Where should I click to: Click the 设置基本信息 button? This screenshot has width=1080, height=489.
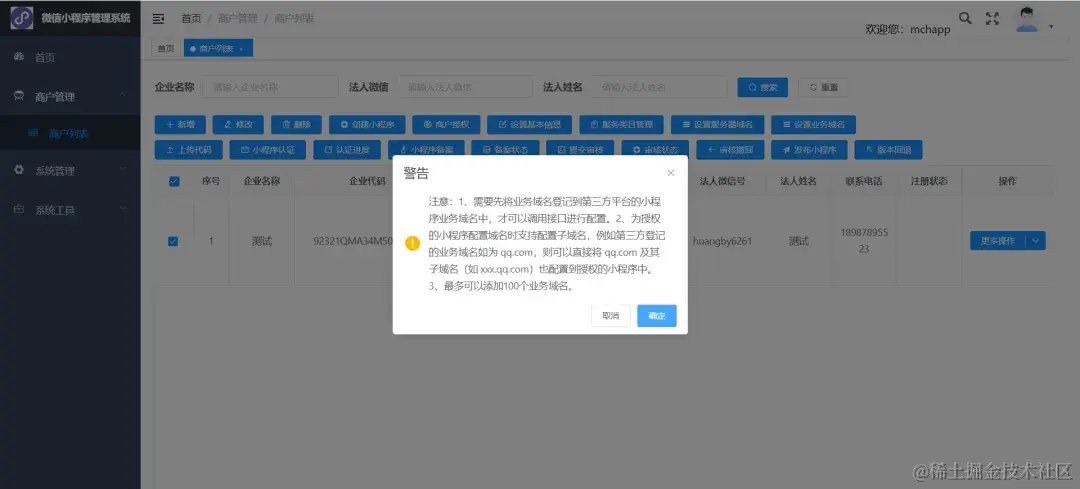pyautogui.click(x=530, y=125)
